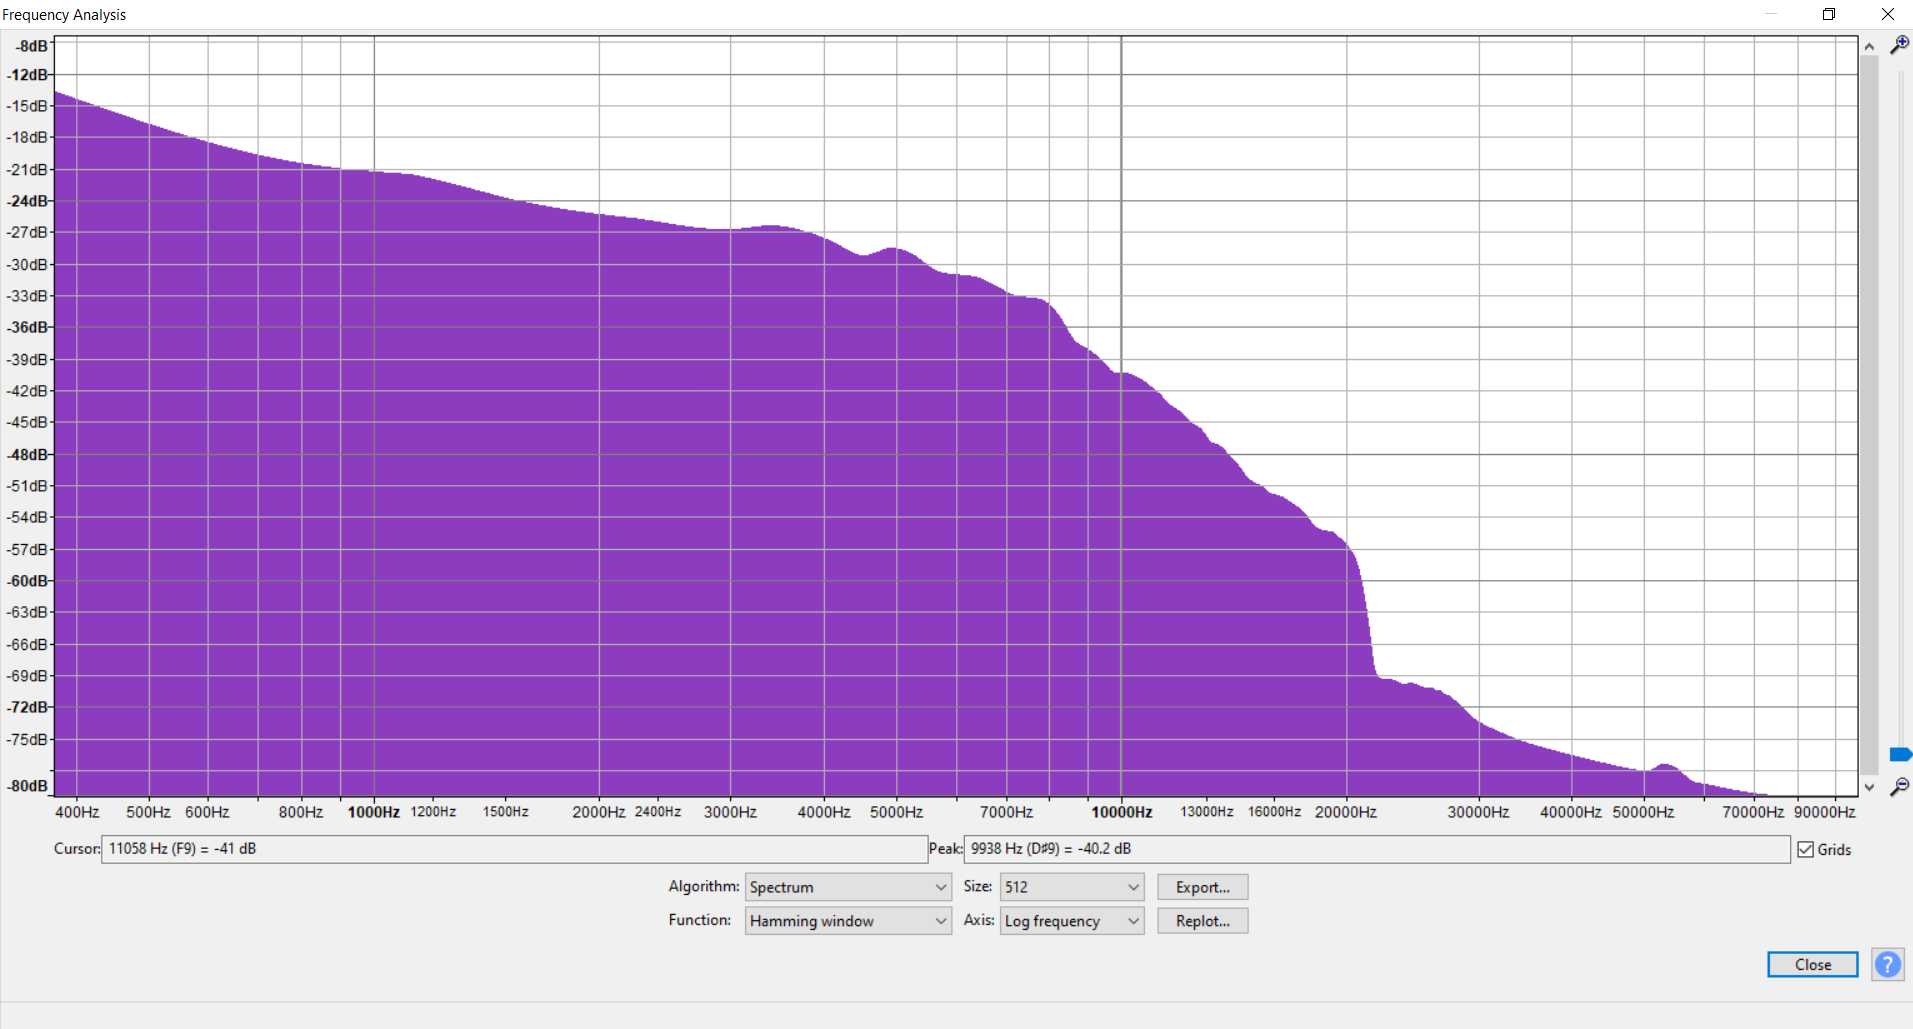Click the zoom in magnifier icon
The height and width of the screenshot is (1029, 1913).
pos(1898,45)
